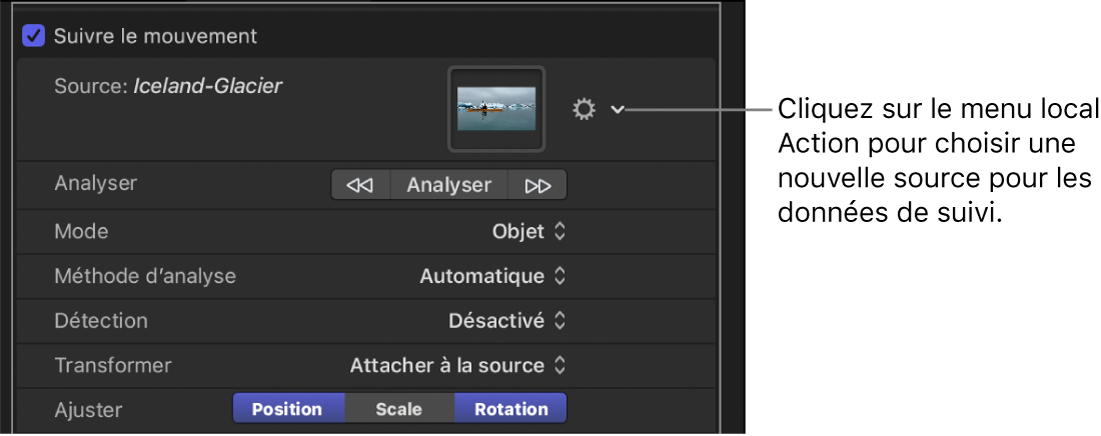Viewport: 1101px width, 436px height.
Task: Uncheck the Suivre le mouvement checkbox
Action: [34, 36]
